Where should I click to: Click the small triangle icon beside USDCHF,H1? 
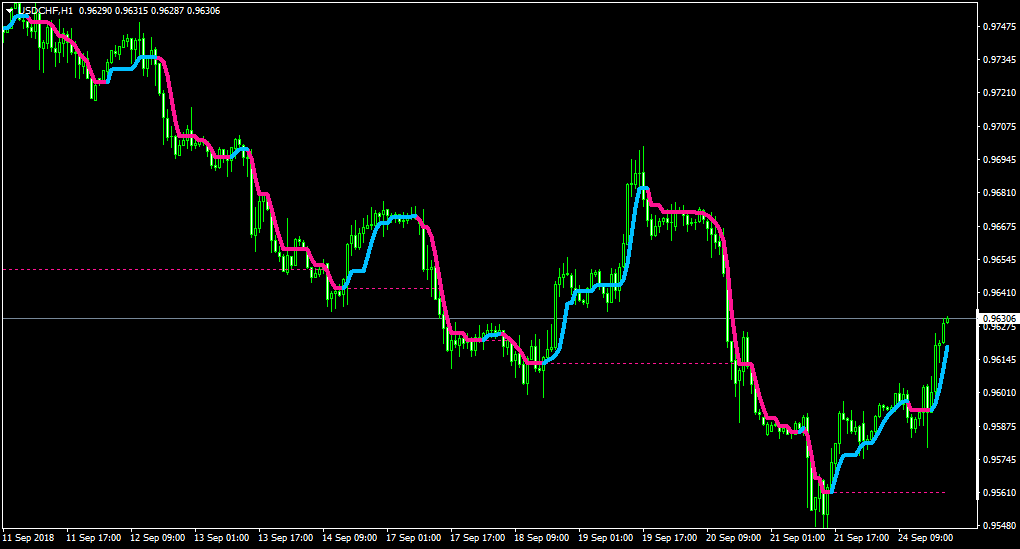10,11
